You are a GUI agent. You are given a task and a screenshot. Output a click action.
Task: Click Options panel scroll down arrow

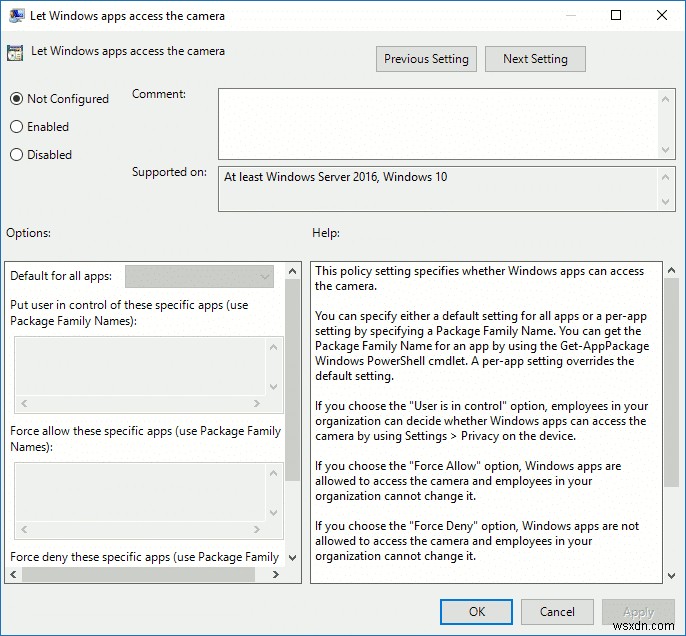293,558
